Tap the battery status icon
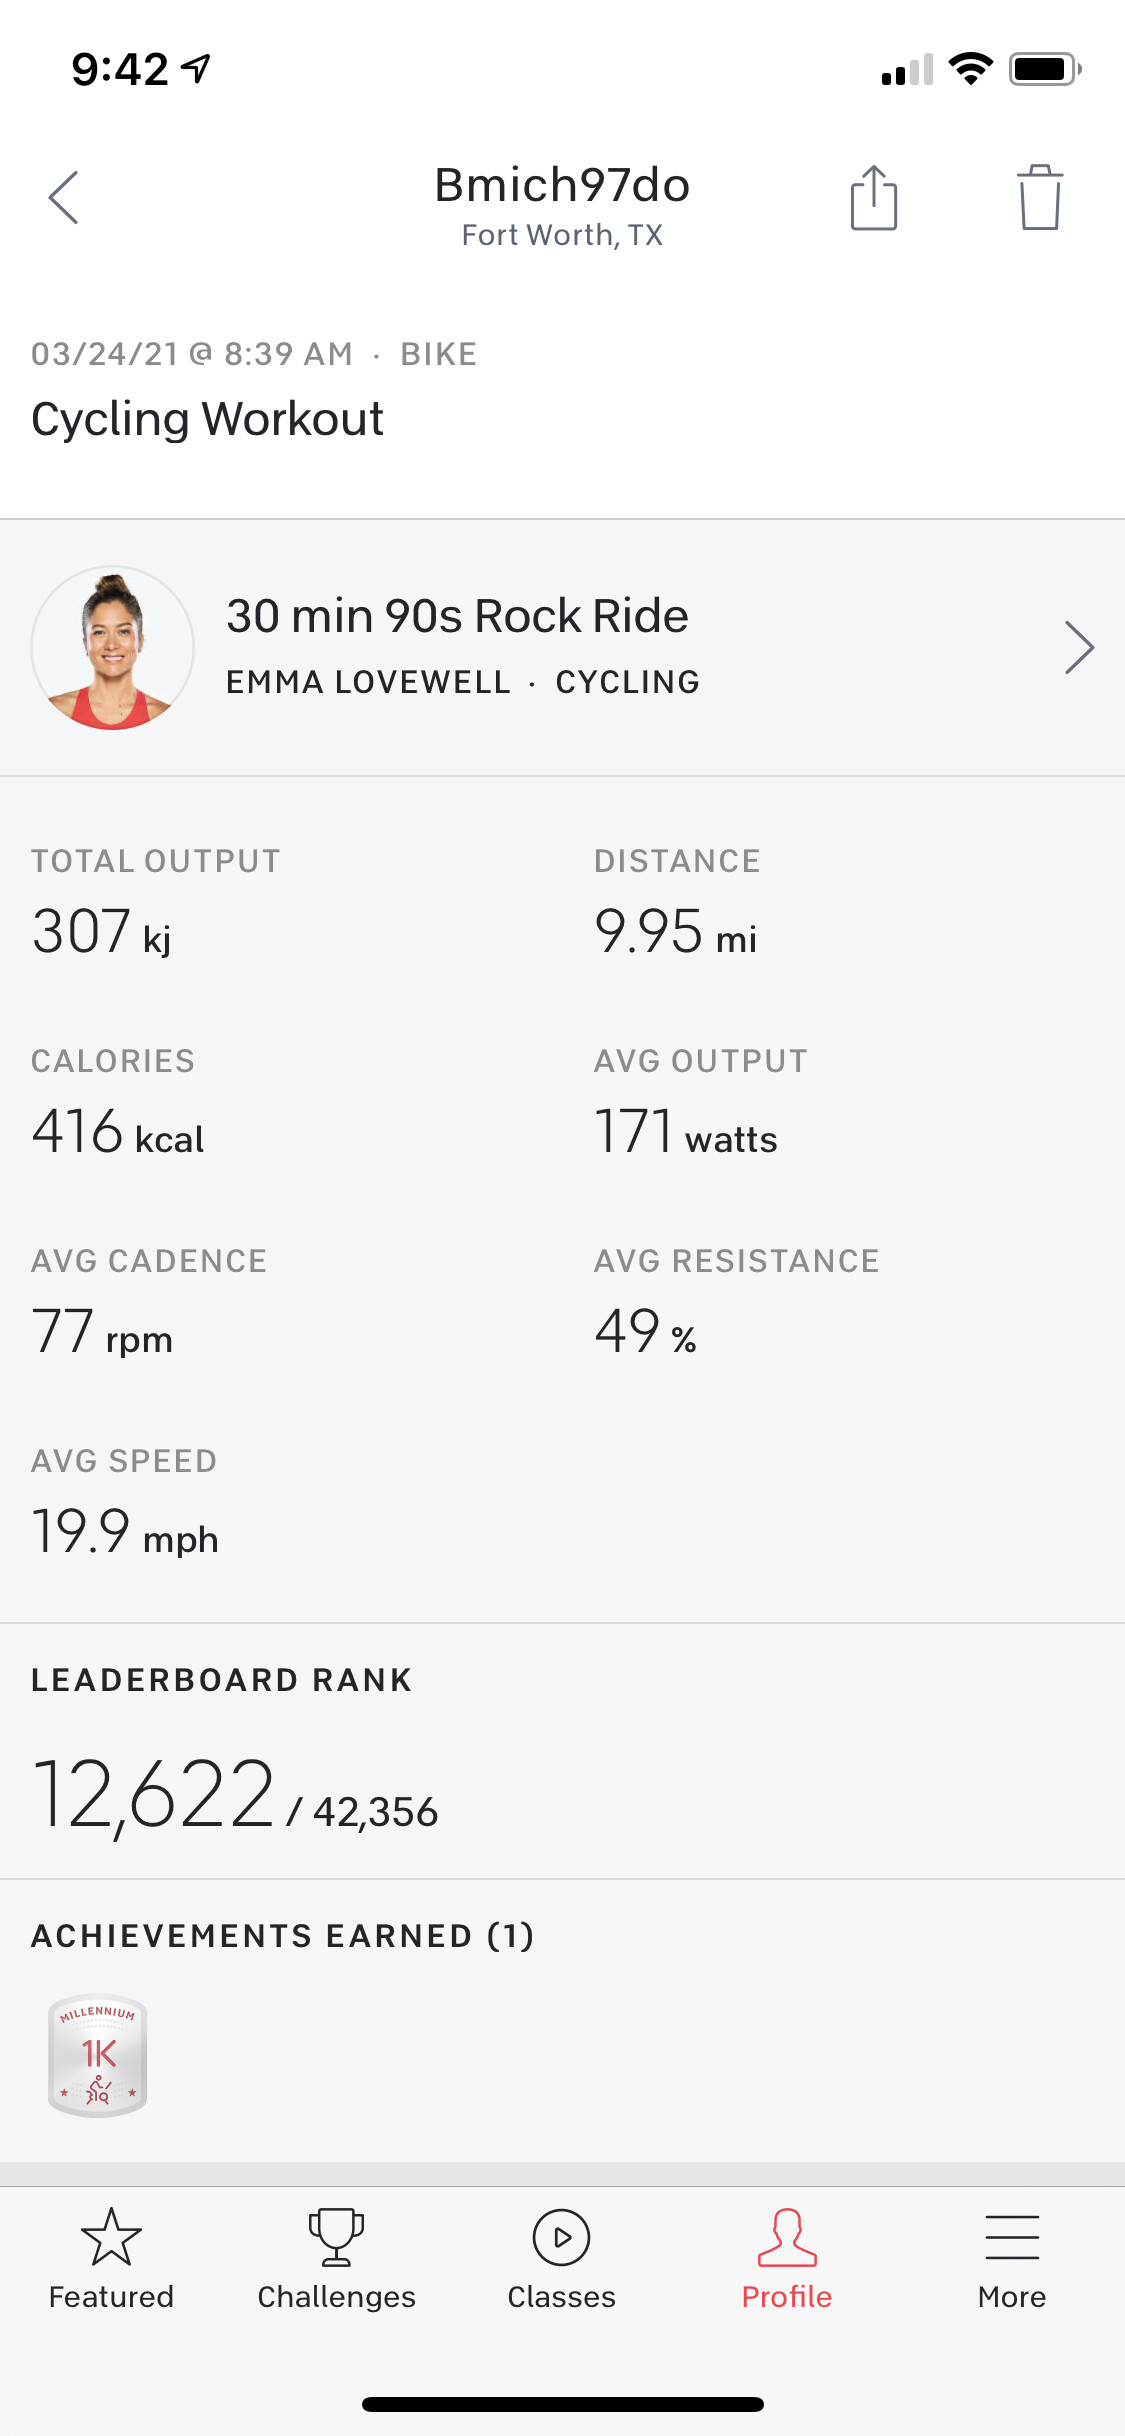The width and height of the screenshot is (1125, 2436). click(1044, 69)
